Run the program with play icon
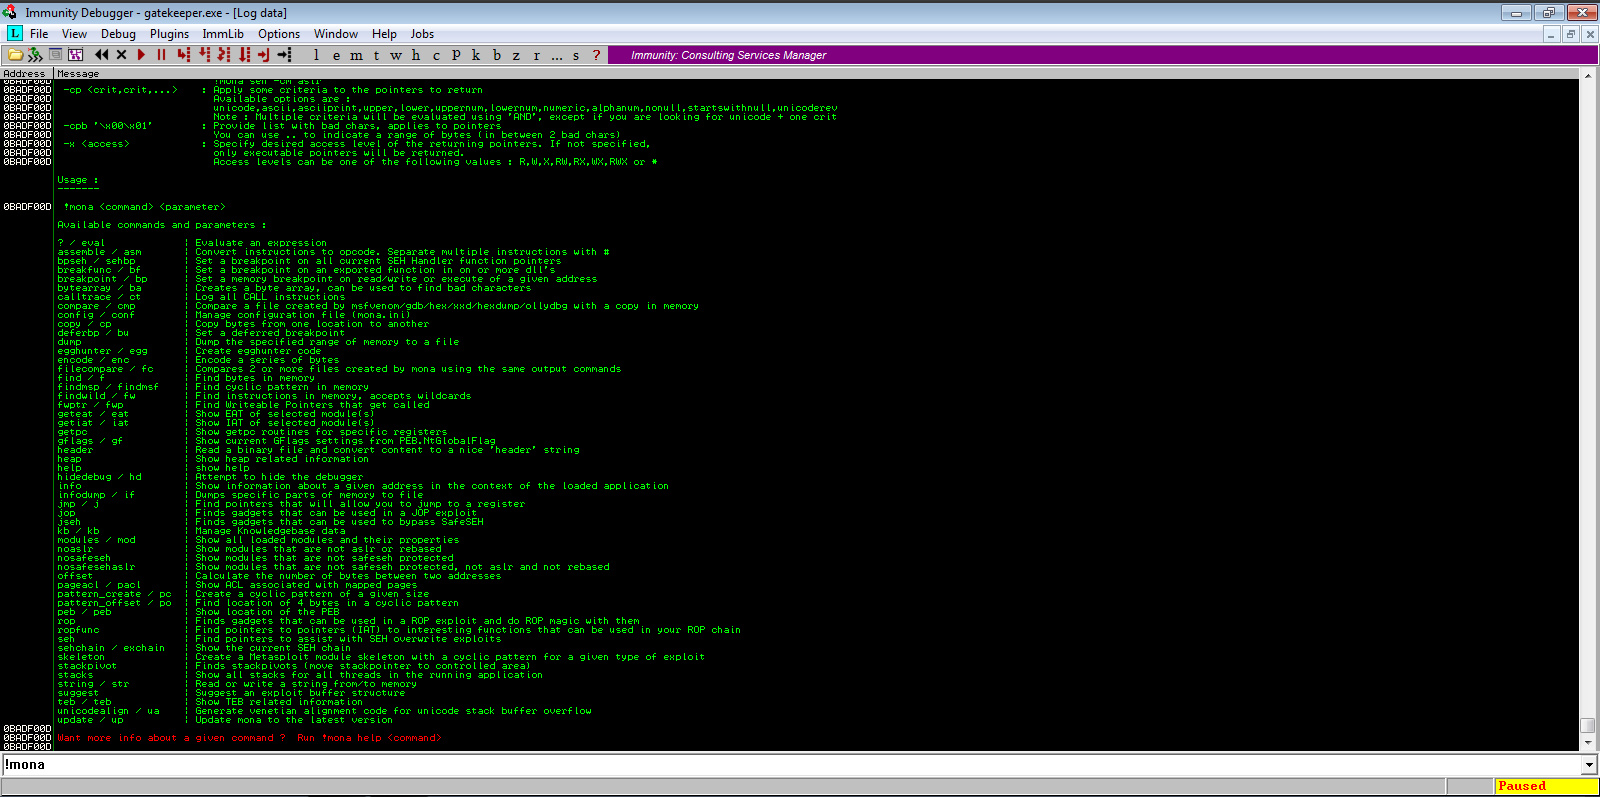1600x797 pixels. [x=141, y=55]
